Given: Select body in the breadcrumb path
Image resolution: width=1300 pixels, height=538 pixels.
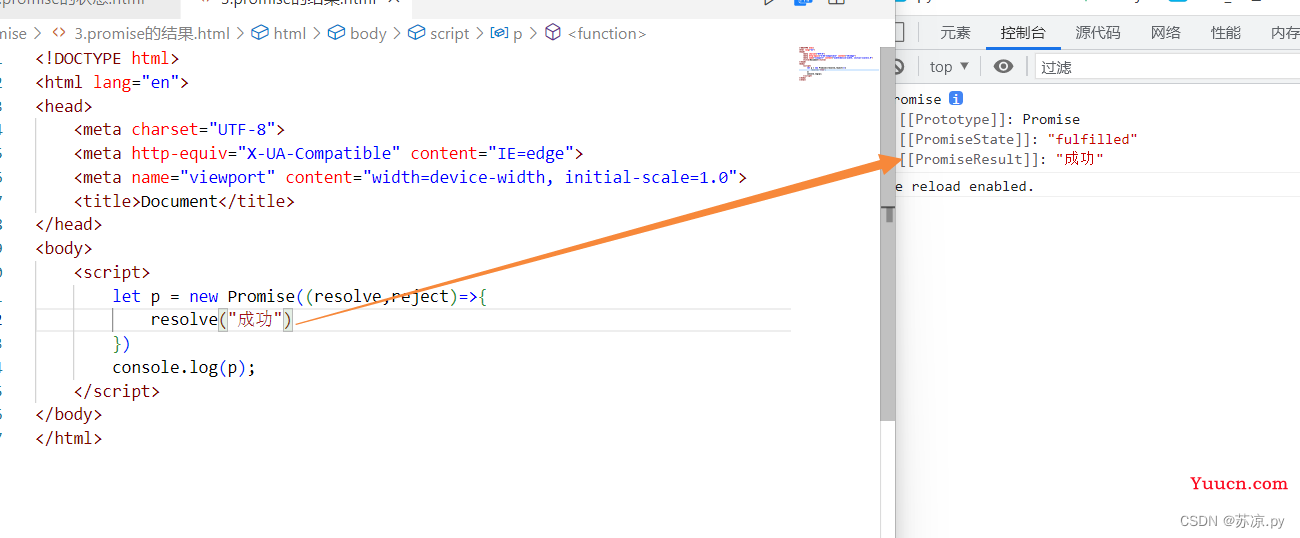Looking at the screenshot, I should point(368,33).
